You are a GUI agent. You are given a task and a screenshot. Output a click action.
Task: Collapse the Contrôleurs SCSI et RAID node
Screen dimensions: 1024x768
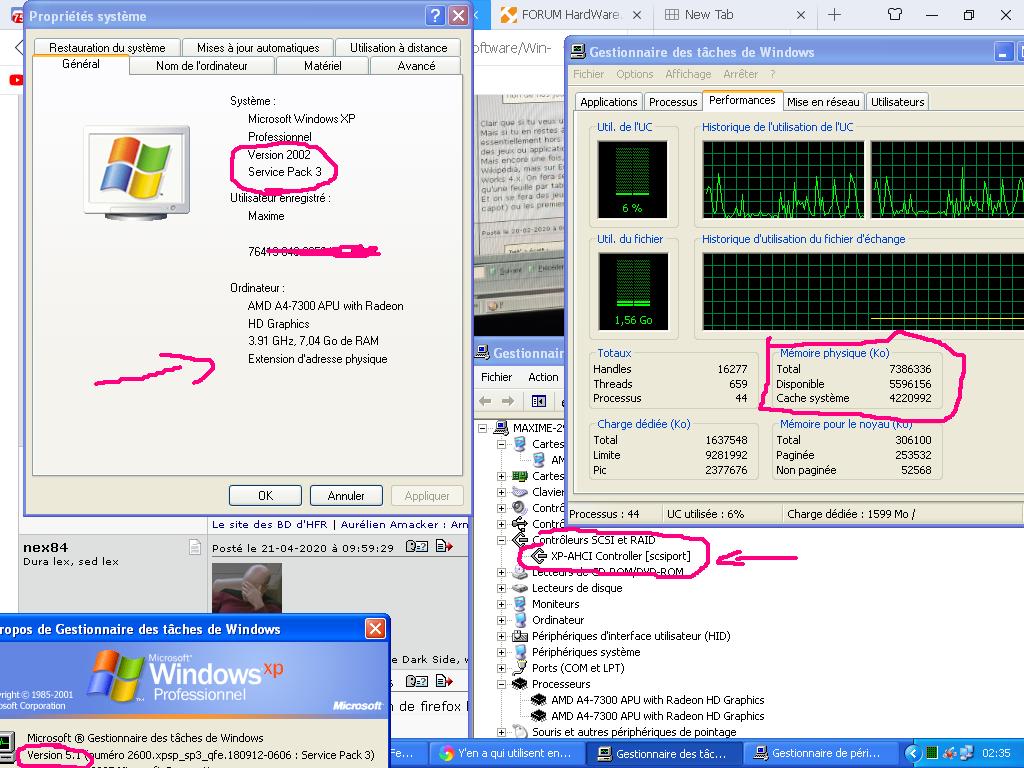coord(502,540)
